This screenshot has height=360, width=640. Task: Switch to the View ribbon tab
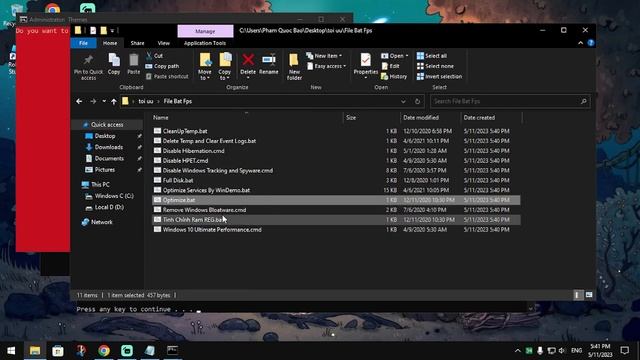pyautogui.click(x=164, y=43)
